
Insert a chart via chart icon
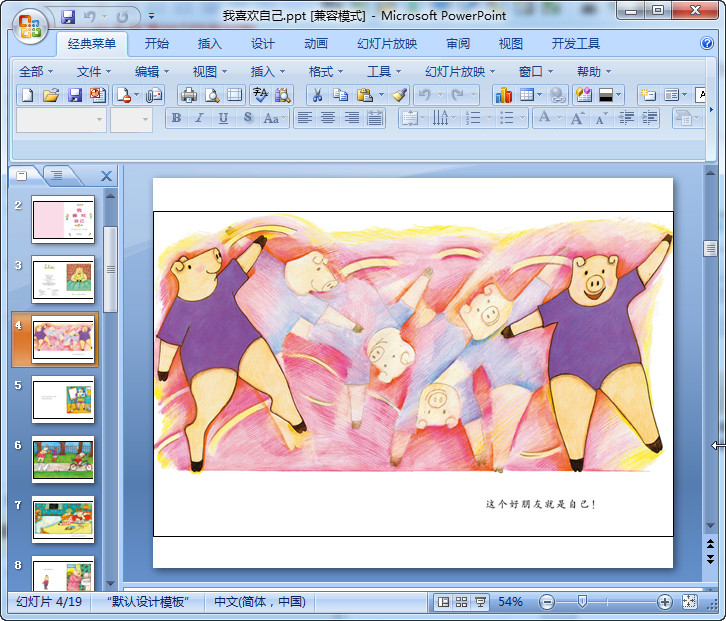click(504, 95)
